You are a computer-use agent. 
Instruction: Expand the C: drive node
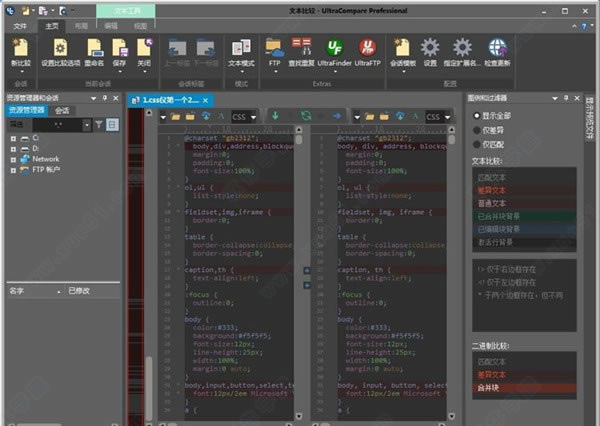click(13, 139)
